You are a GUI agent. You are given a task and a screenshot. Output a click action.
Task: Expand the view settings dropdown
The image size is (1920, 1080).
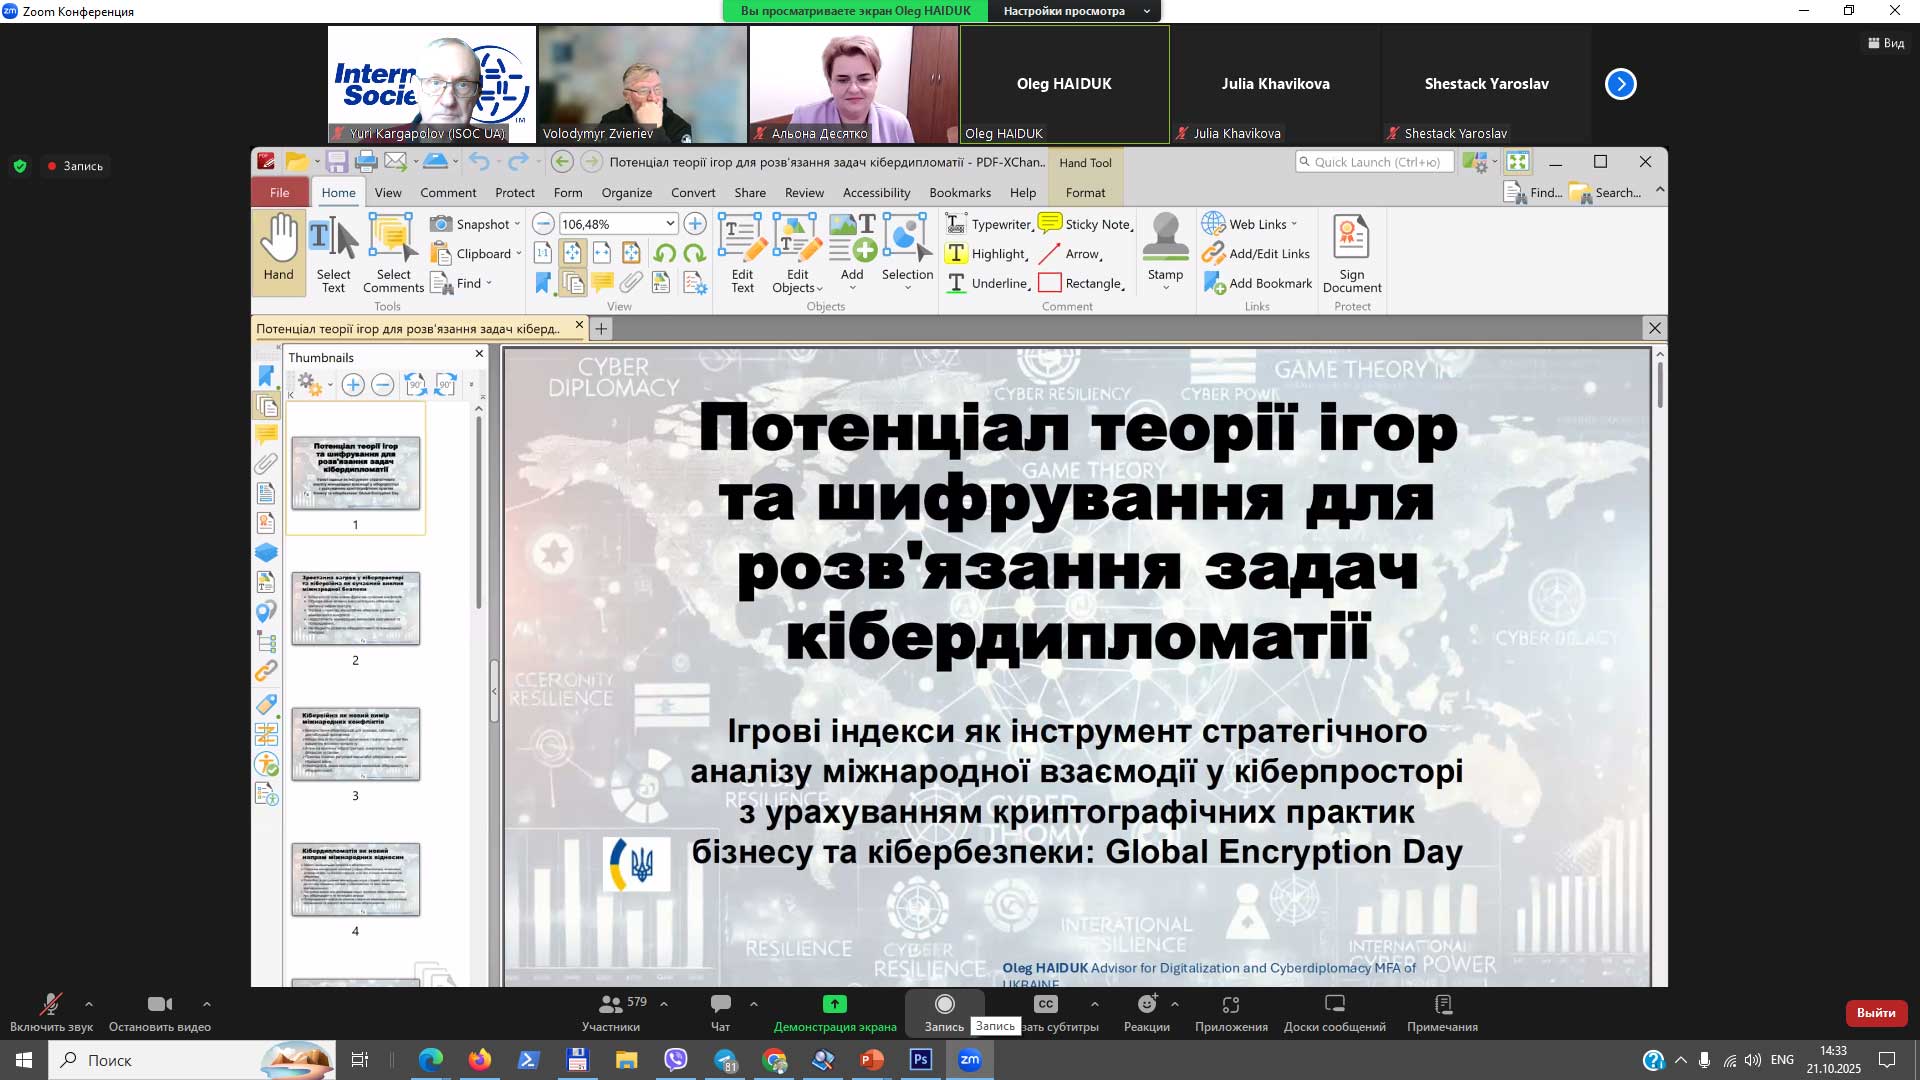[x=1147, y=11]
